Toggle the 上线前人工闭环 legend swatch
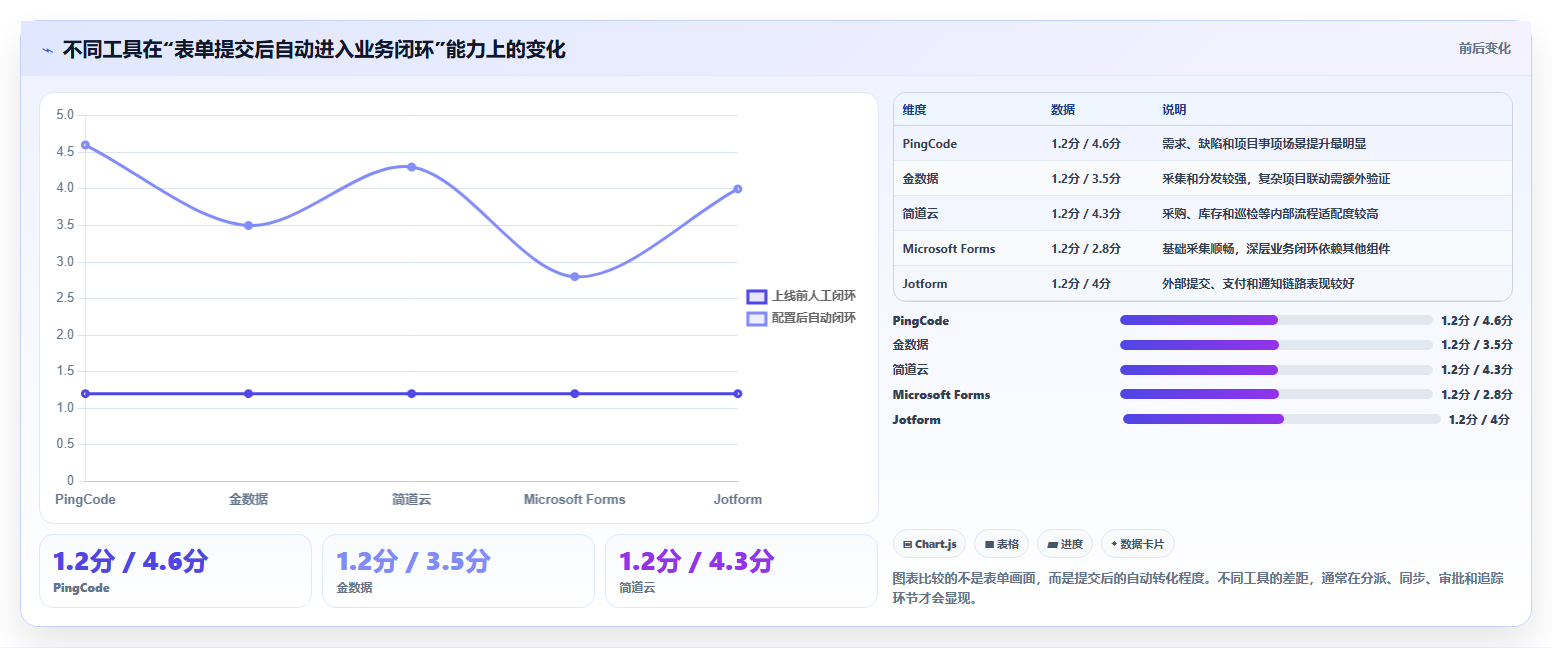 point(757,296)
